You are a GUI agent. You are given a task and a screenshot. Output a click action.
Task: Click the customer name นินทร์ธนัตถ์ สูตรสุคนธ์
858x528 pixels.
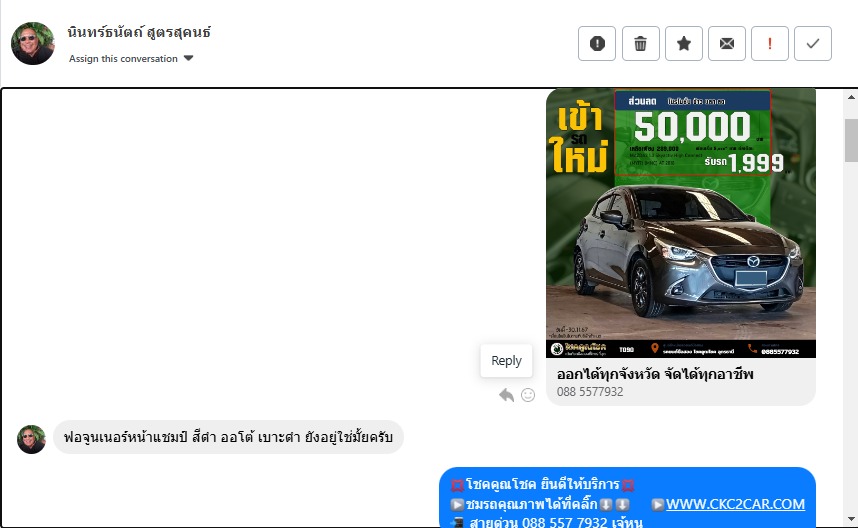[x=139, y=32]
